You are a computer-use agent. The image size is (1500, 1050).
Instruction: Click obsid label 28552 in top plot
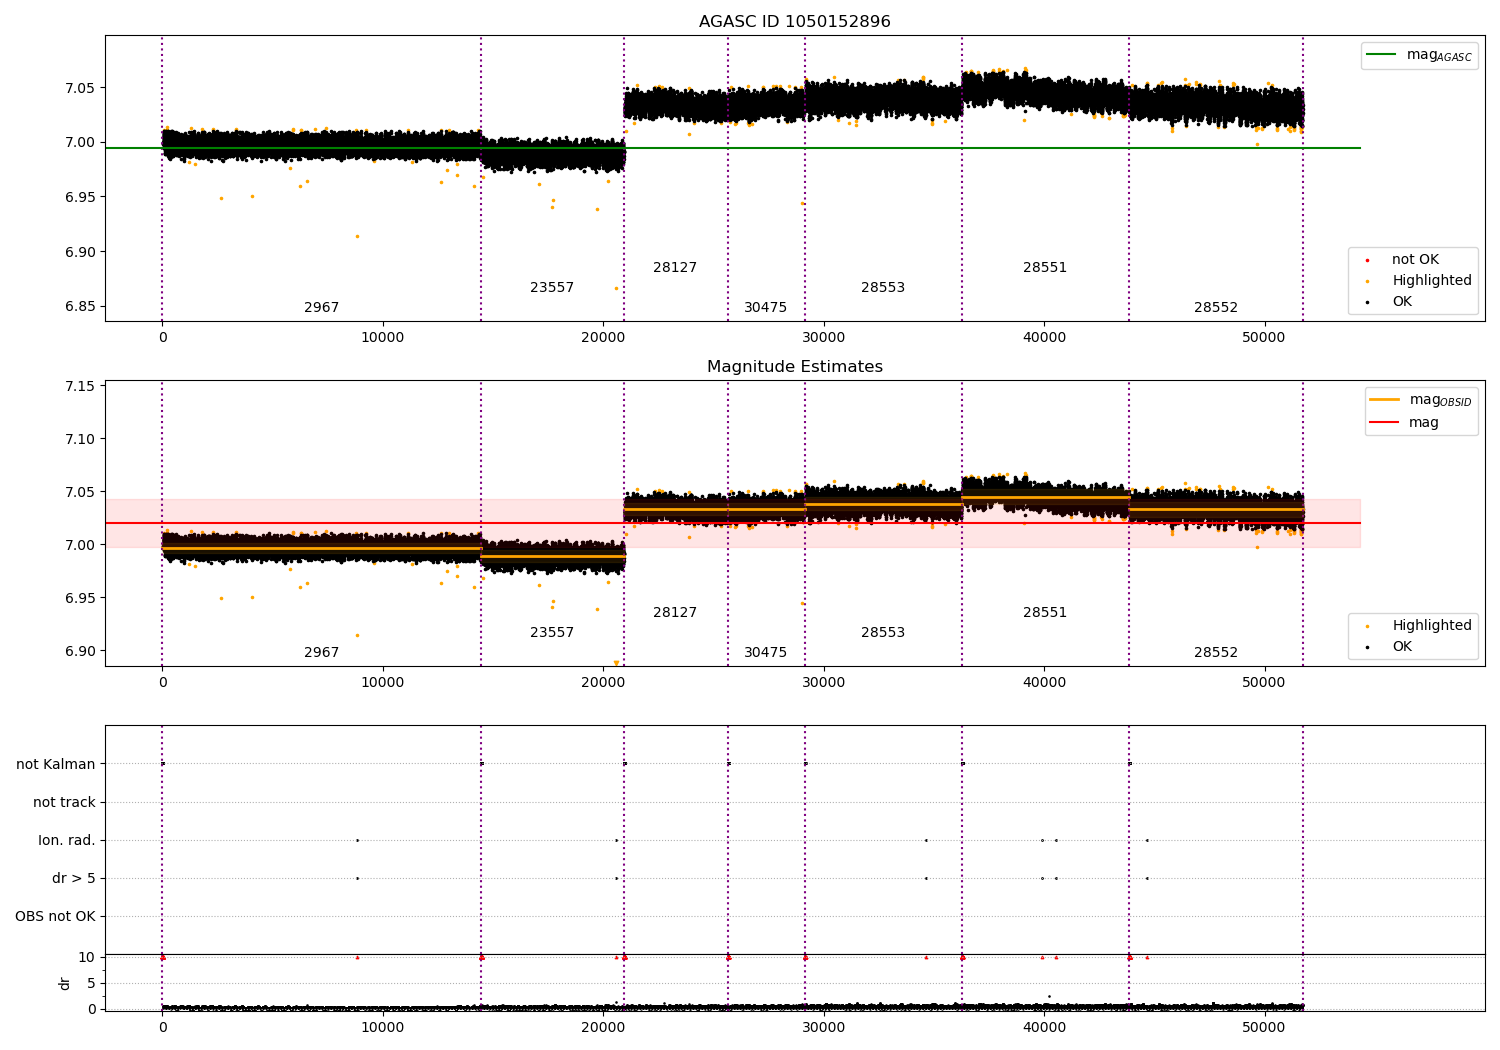1216,308
